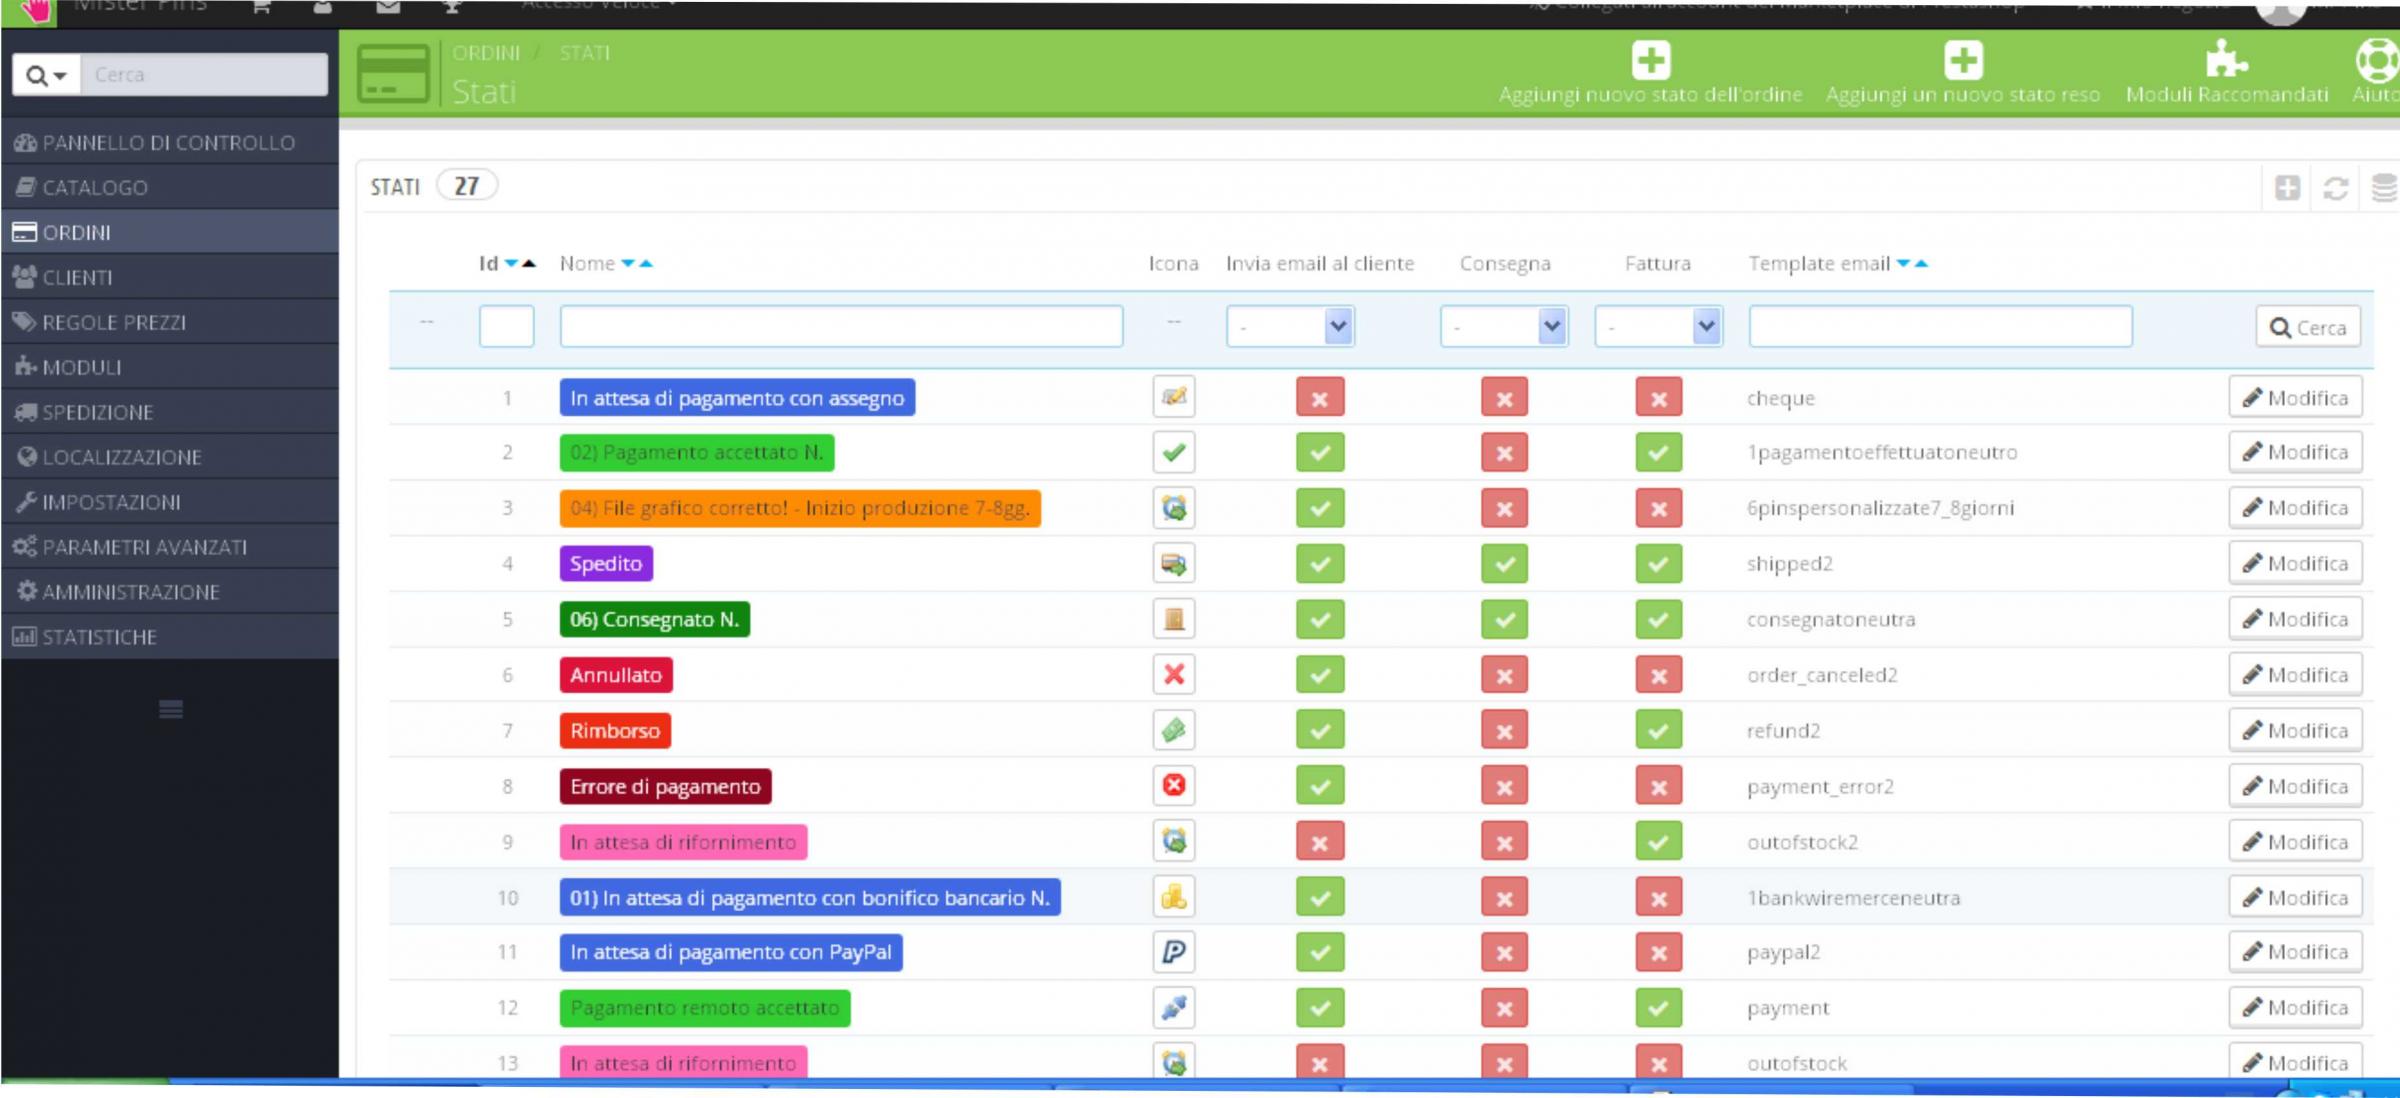Open Moduli Raccomandati puzzle icon

click(2226, 60)
